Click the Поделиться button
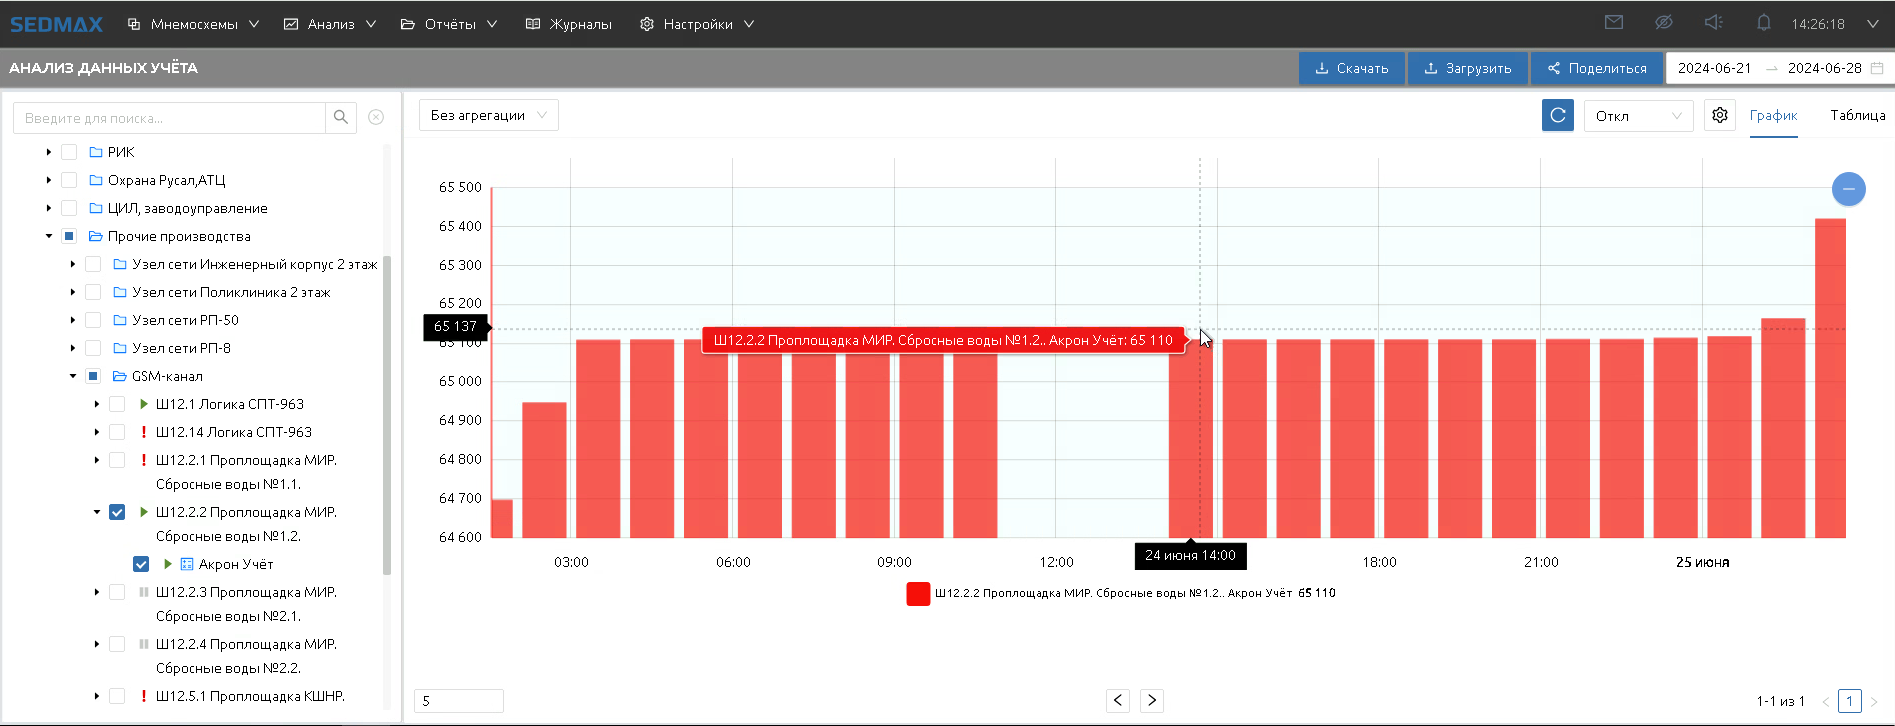This screenshot has height=726, width=1895. pos(1596,68)
